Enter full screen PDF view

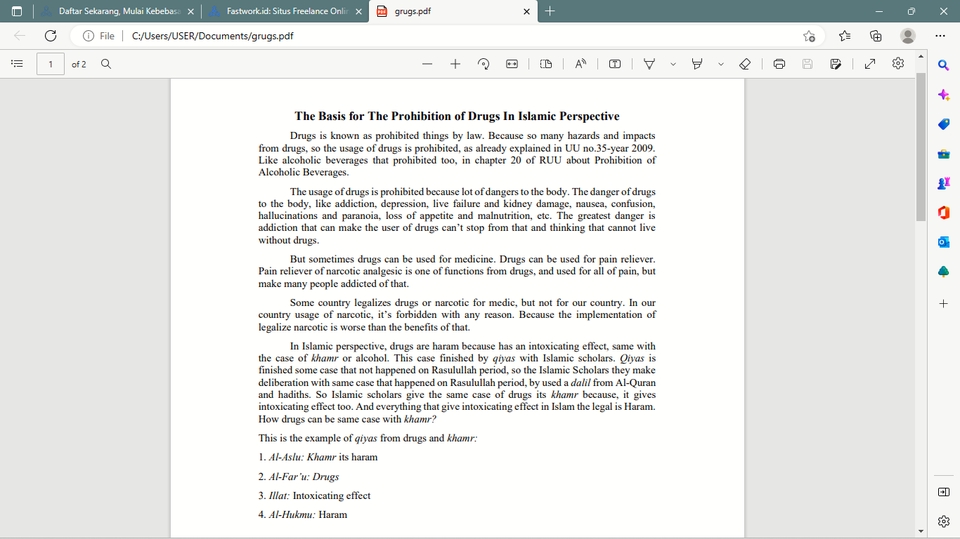[869, 64]
